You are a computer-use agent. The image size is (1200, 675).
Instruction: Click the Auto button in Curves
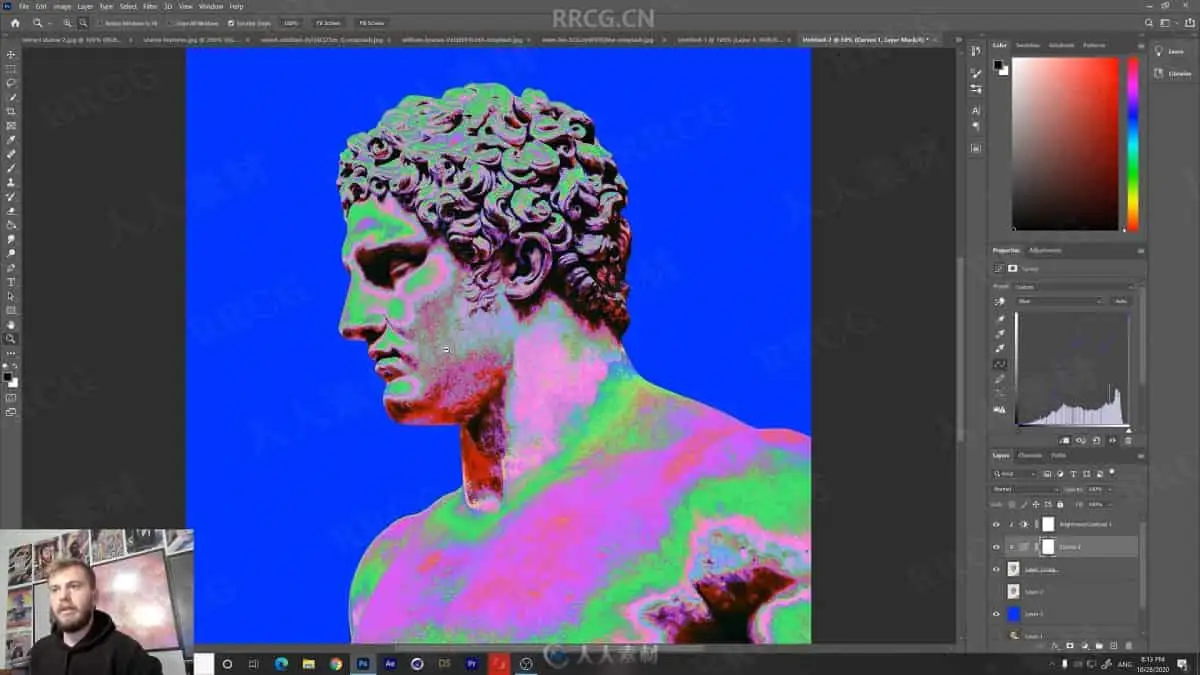coord(1121,301)
